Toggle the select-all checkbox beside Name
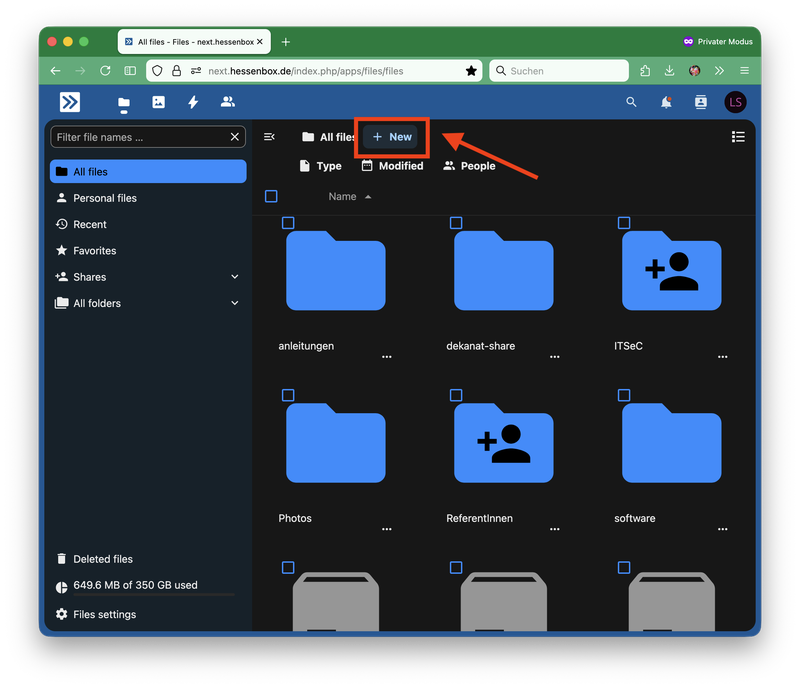Screen dimensions: 800x688 pyautogui.click(x=271, y=196)
